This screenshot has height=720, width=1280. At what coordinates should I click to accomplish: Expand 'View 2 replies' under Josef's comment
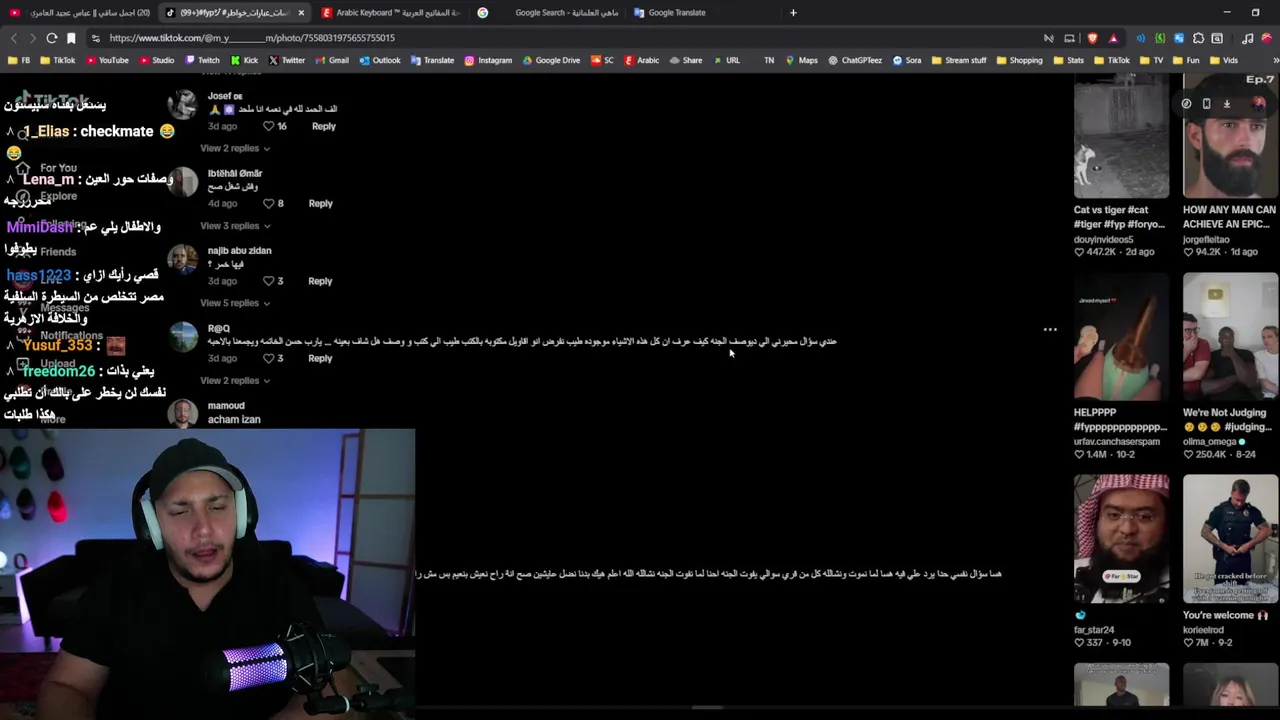pos(235,148)
